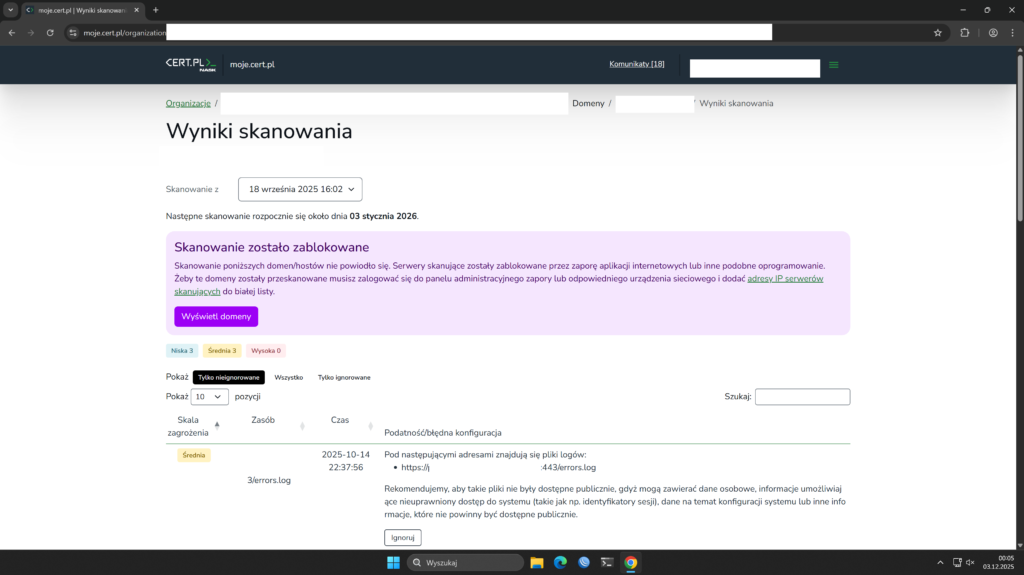This screenshot has width=1024, height=575.
Task: Open Domeny breadcrumb
Action: tap(588, 103)
